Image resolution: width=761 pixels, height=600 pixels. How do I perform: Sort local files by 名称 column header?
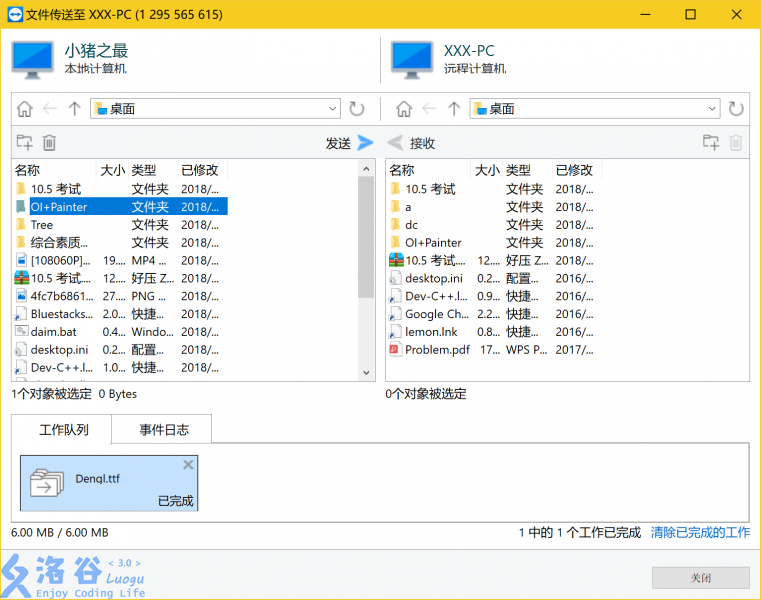coord(52,170)
